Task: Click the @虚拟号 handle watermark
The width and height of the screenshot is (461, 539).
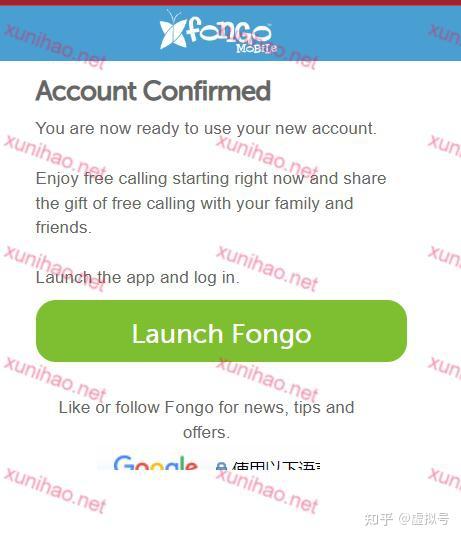Action: click(x=424, y=519)
